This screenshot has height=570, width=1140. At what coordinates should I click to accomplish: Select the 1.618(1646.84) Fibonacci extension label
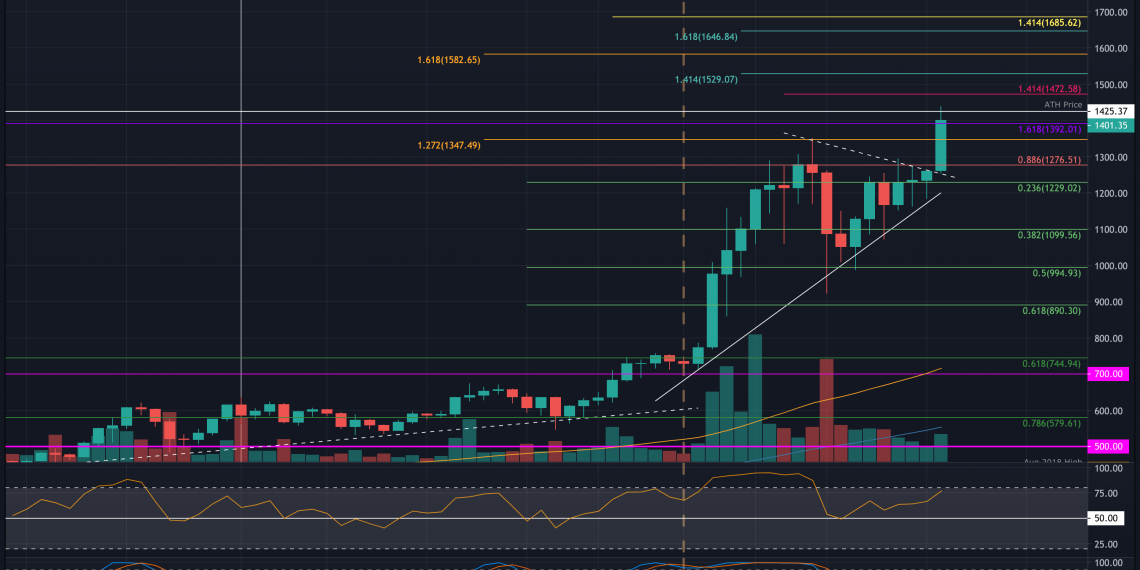click(x=705, y=37)
